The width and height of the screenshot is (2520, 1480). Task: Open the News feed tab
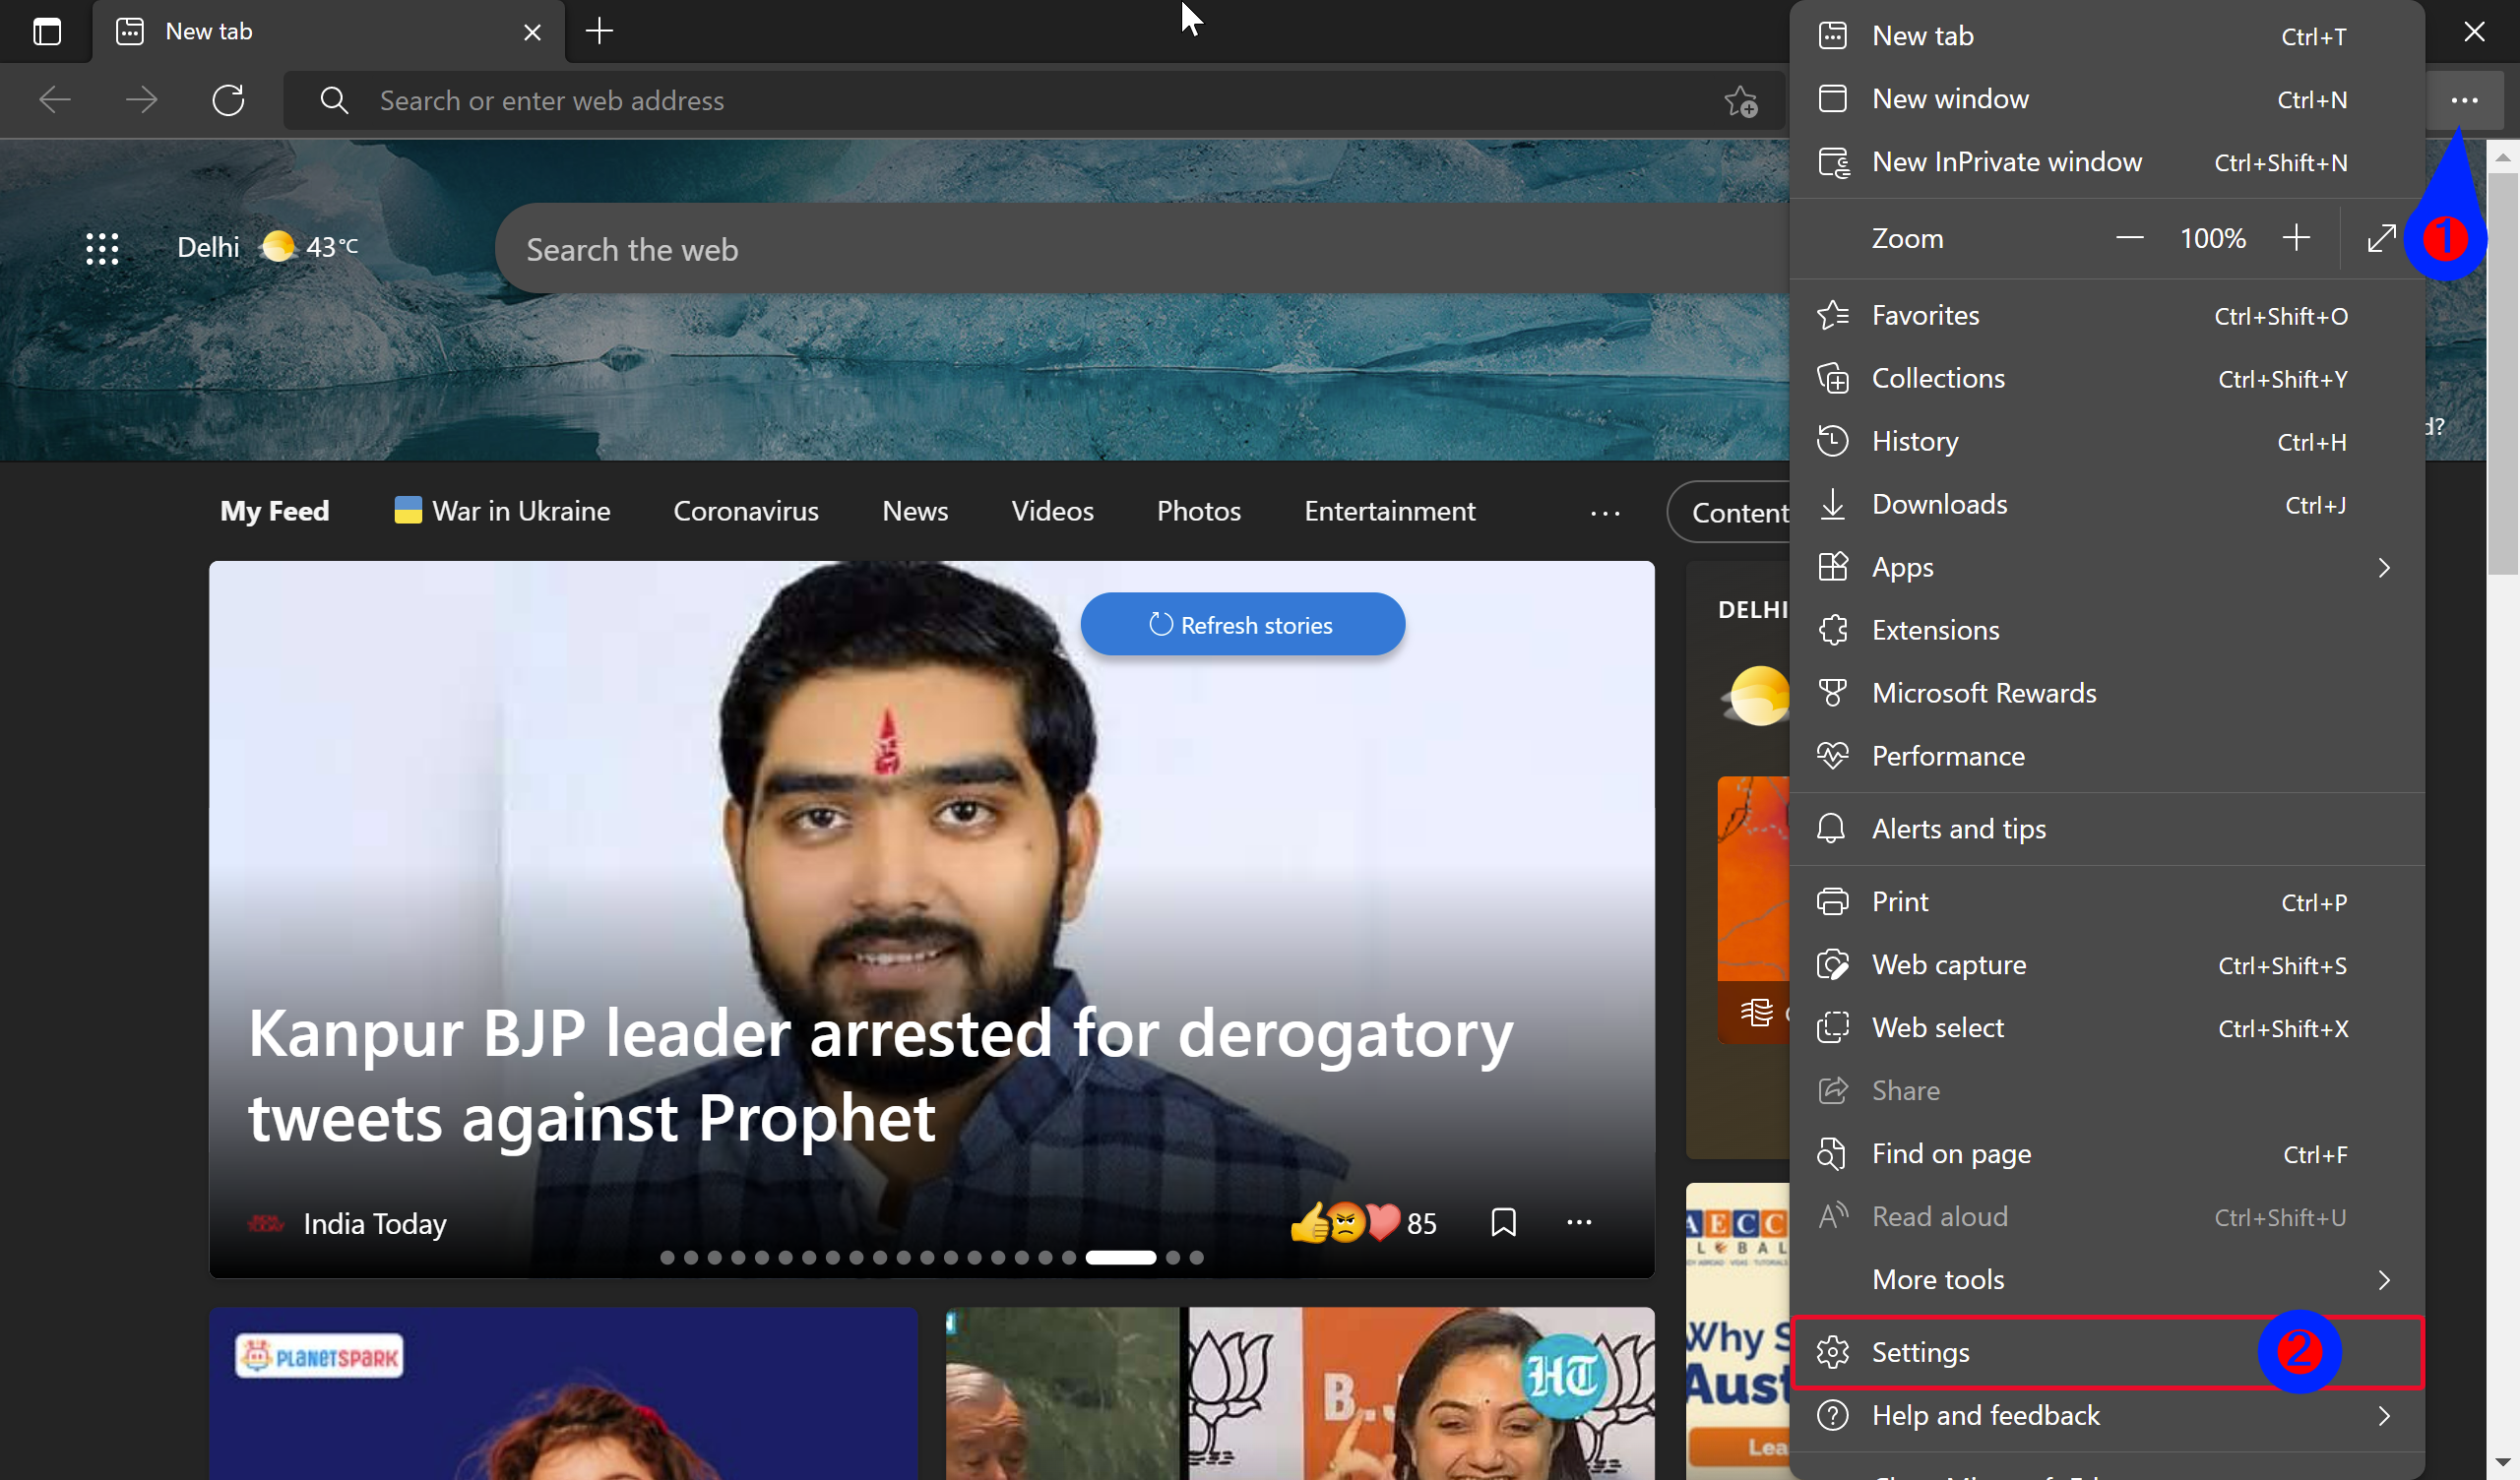915,511
